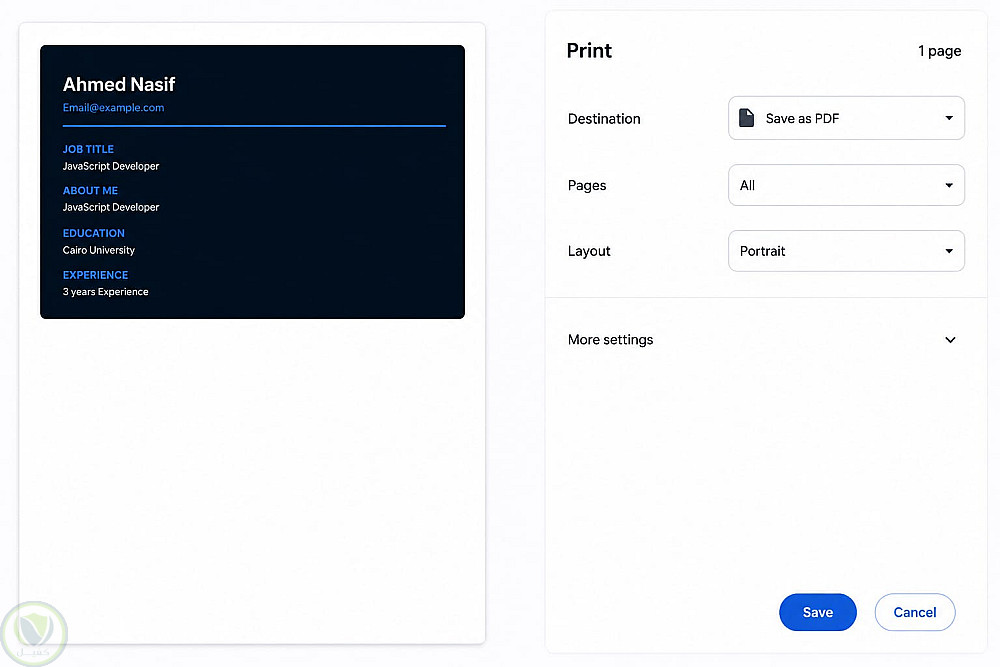Click the green shield watermark logo

coord(34,634)
